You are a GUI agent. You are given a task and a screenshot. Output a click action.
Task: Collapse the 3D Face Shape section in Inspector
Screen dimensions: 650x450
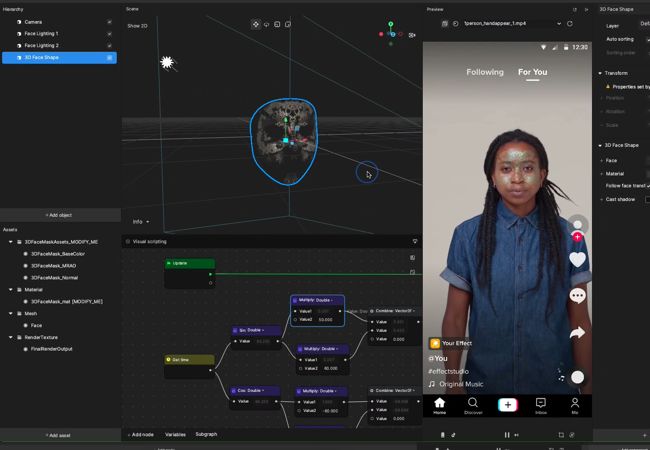pyautogui.click(x=600, y=145)
